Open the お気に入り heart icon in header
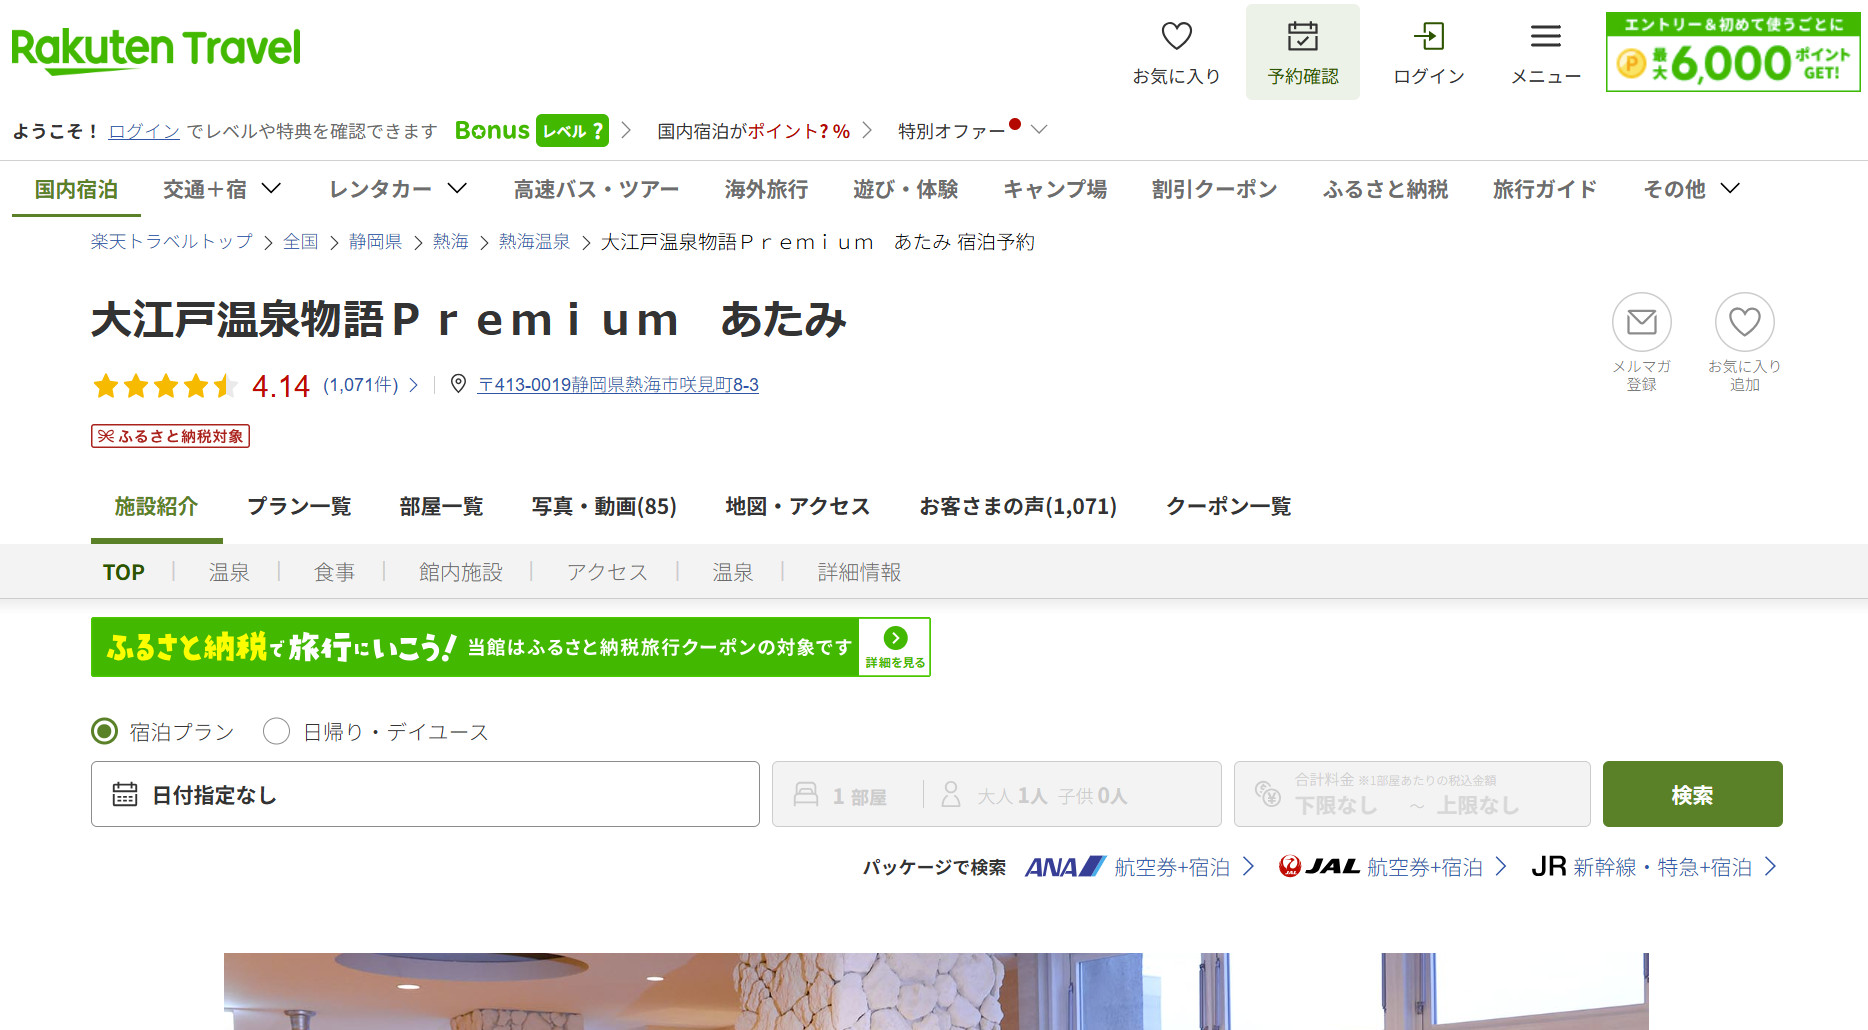The width and height of the screenshot is (1868, 1030). click(1176, 37)
